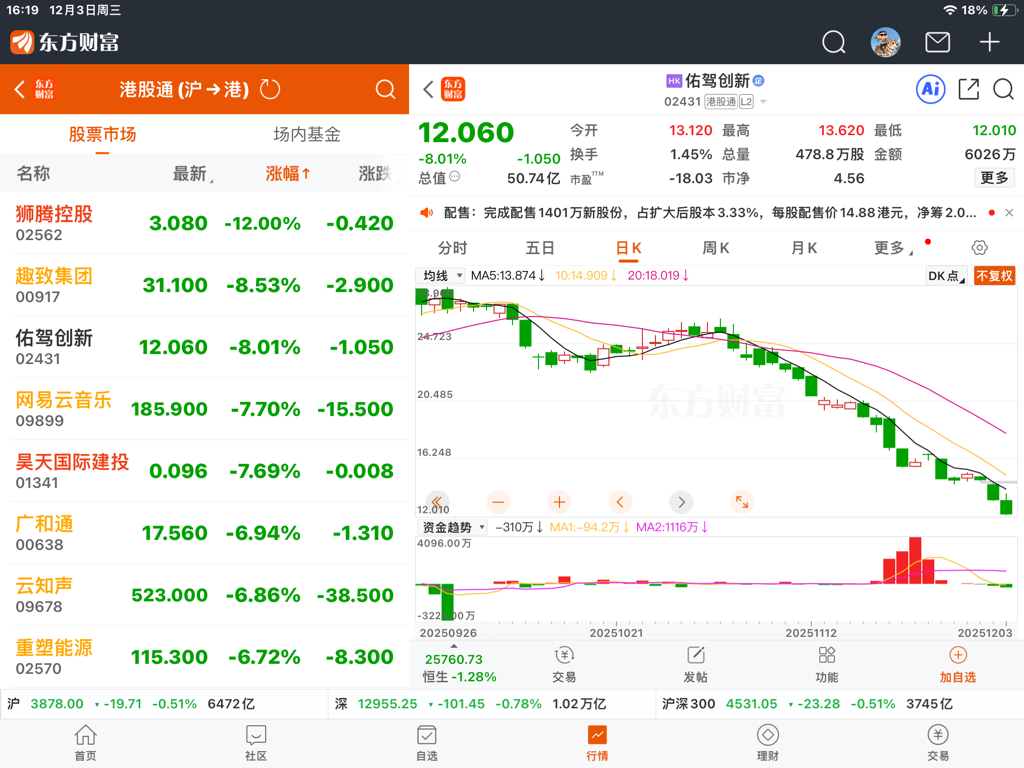Open chart settings gear
Image resolution: width=1024 pixels, height=768 pixels.
pyautogui.click(x=979, y=248)
